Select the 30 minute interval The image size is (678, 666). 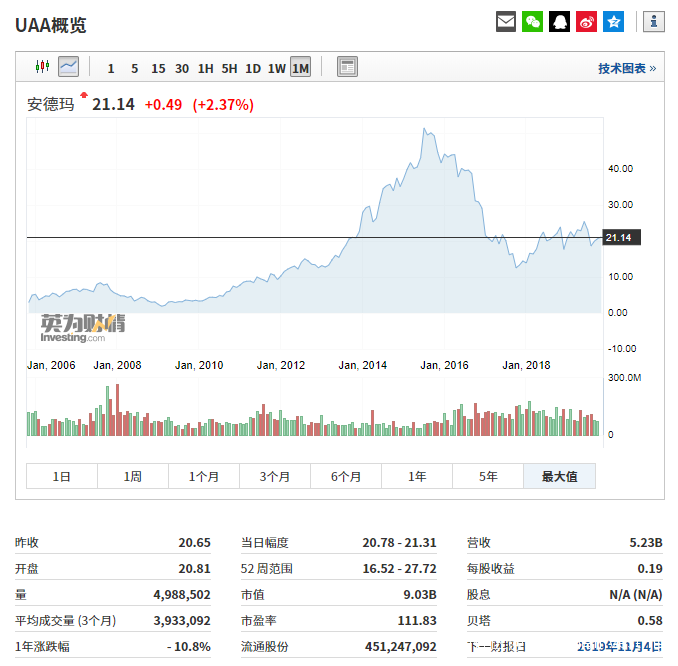click(x=182, y=68)
